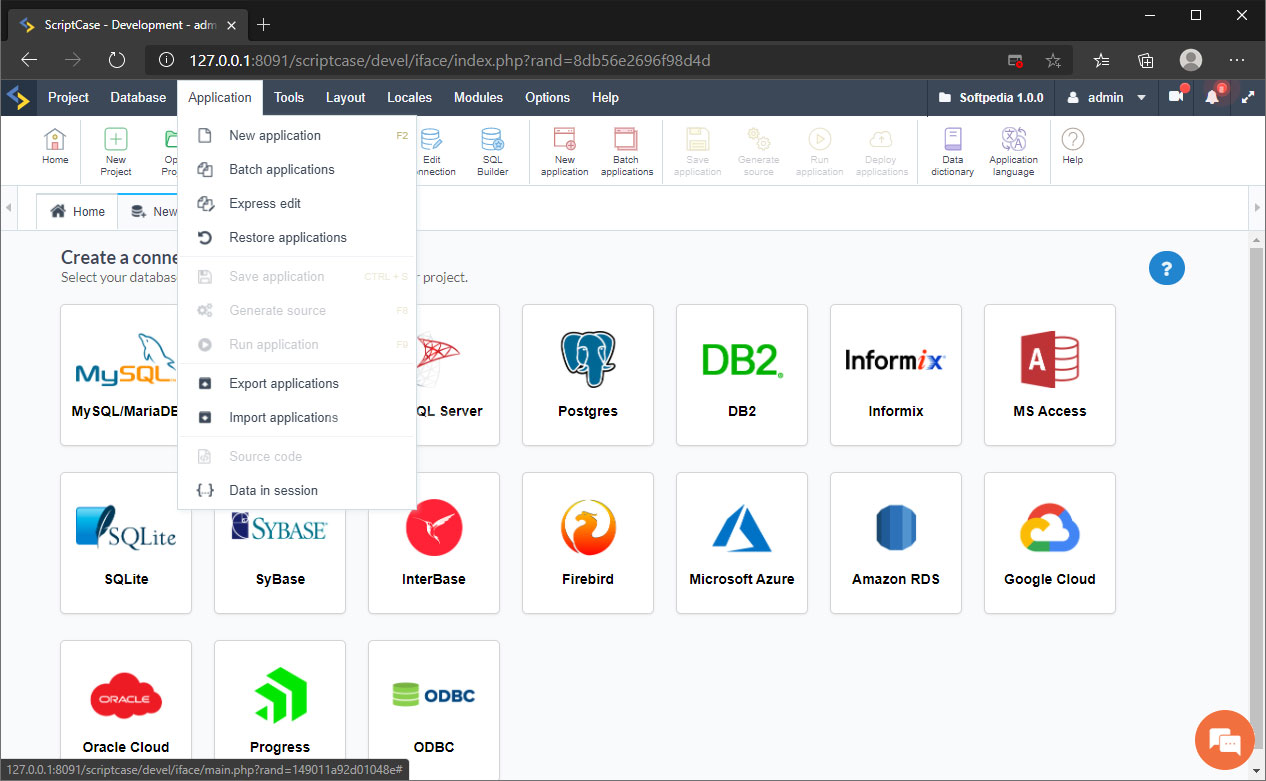
Task: Reload the page with the refresh button
Action: coord(117,60)
